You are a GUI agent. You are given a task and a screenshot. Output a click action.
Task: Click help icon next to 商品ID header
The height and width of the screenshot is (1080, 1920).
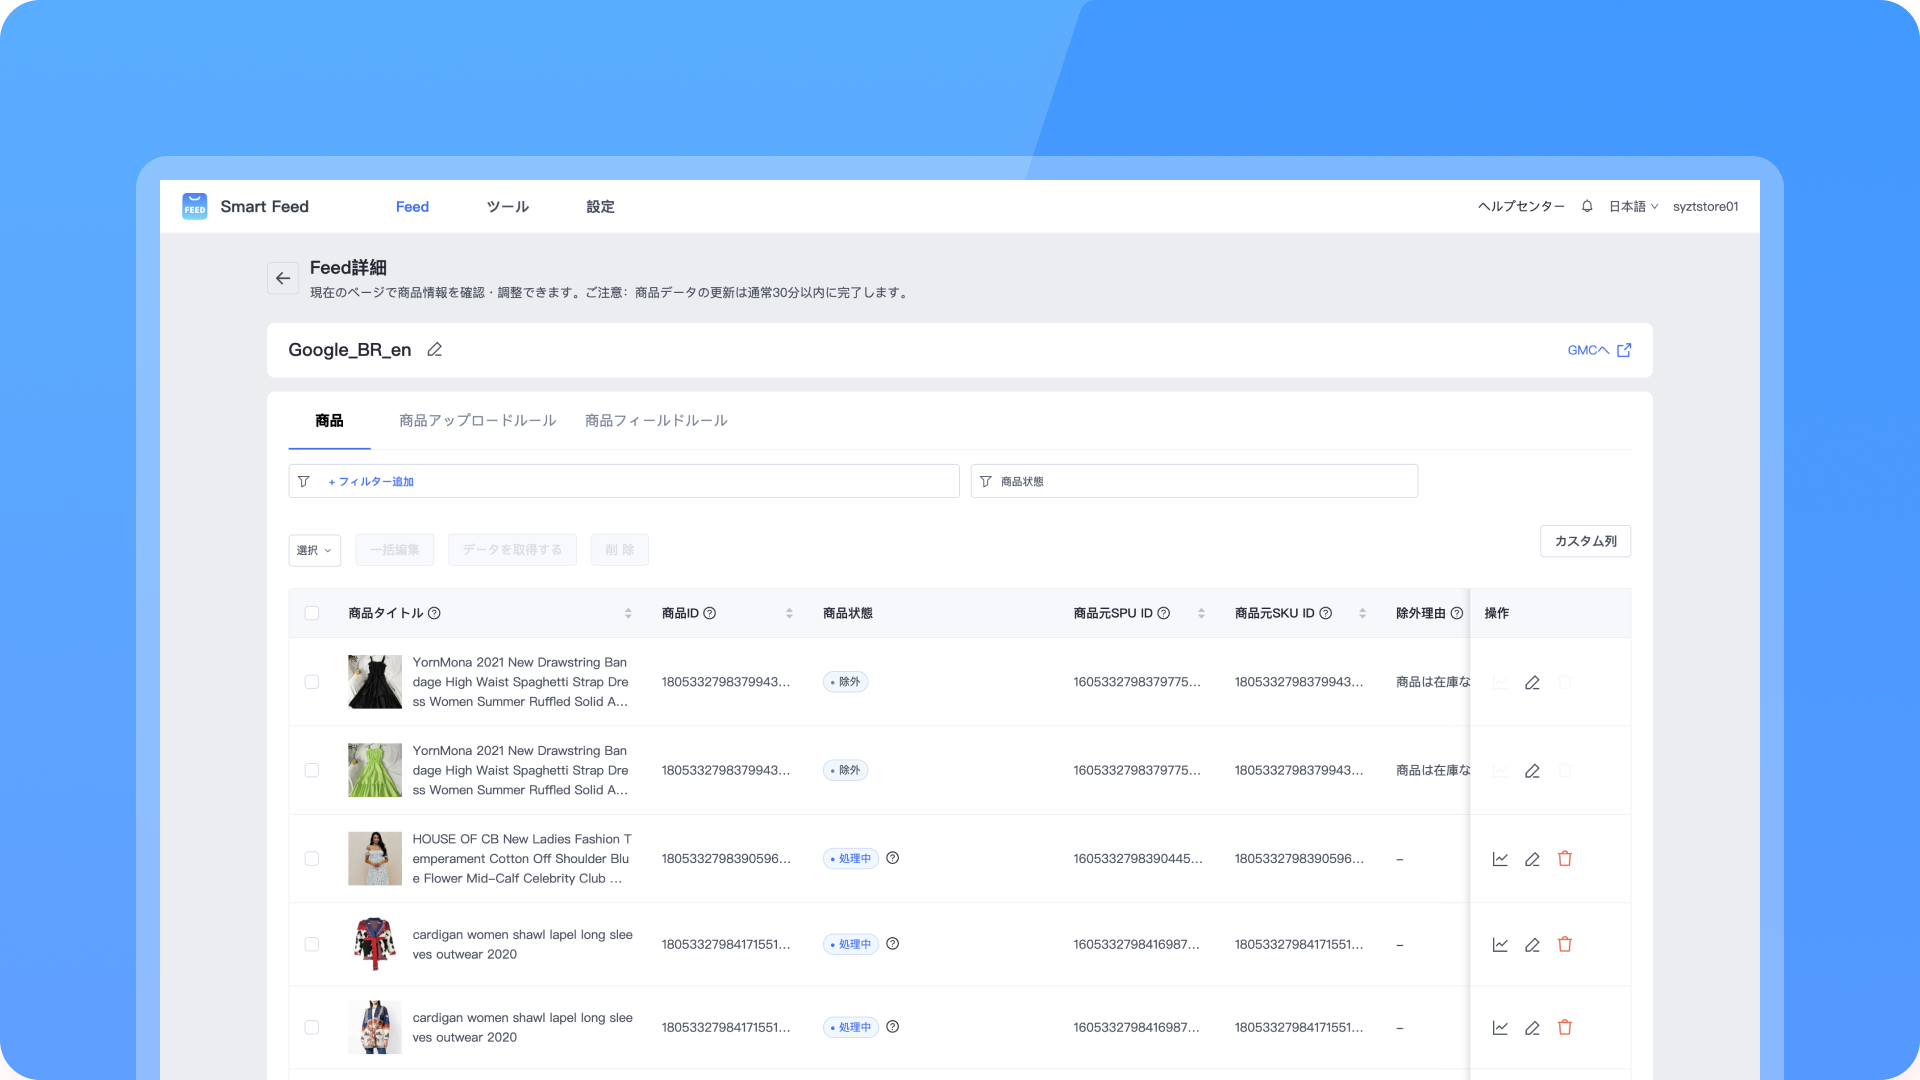tap(710, 613)
